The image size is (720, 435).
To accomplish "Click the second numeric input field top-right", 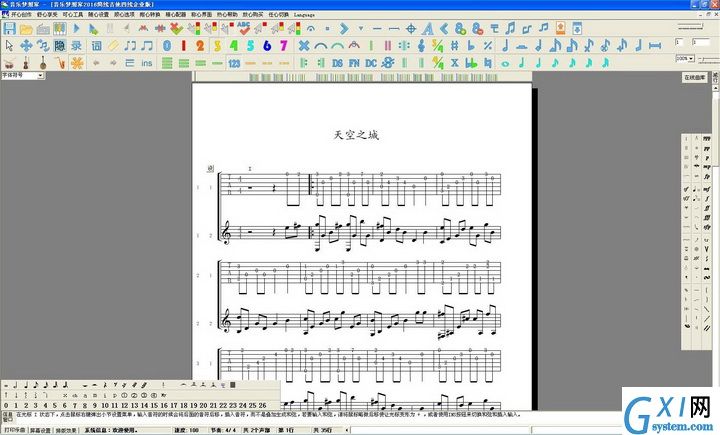I will click(x=700, y=42).
